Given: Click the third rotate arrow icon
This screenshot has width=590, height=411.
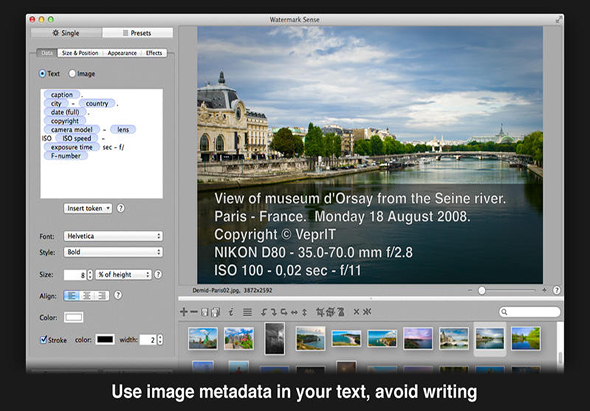Looking at the screenshot, I should [x=284, y=312].
